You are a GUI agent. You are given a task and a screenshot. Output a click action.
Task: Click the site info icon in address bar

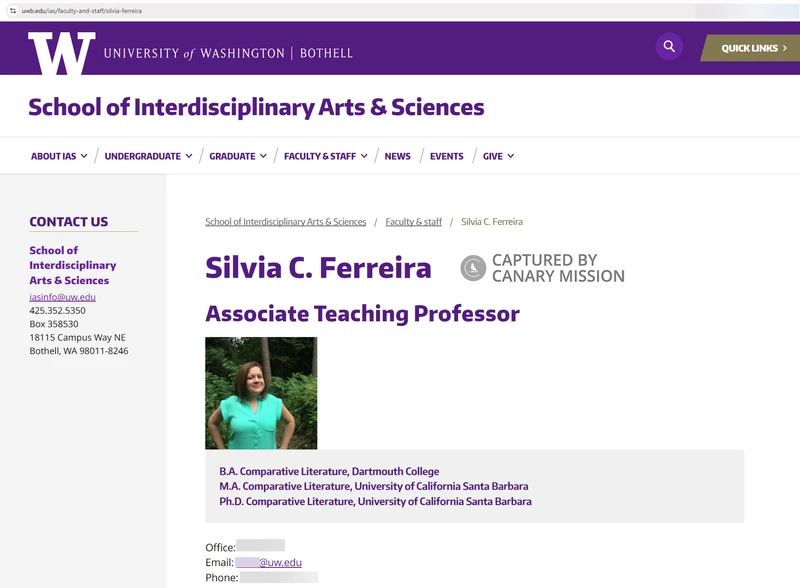pyautogui.click(x=13, y=11)
